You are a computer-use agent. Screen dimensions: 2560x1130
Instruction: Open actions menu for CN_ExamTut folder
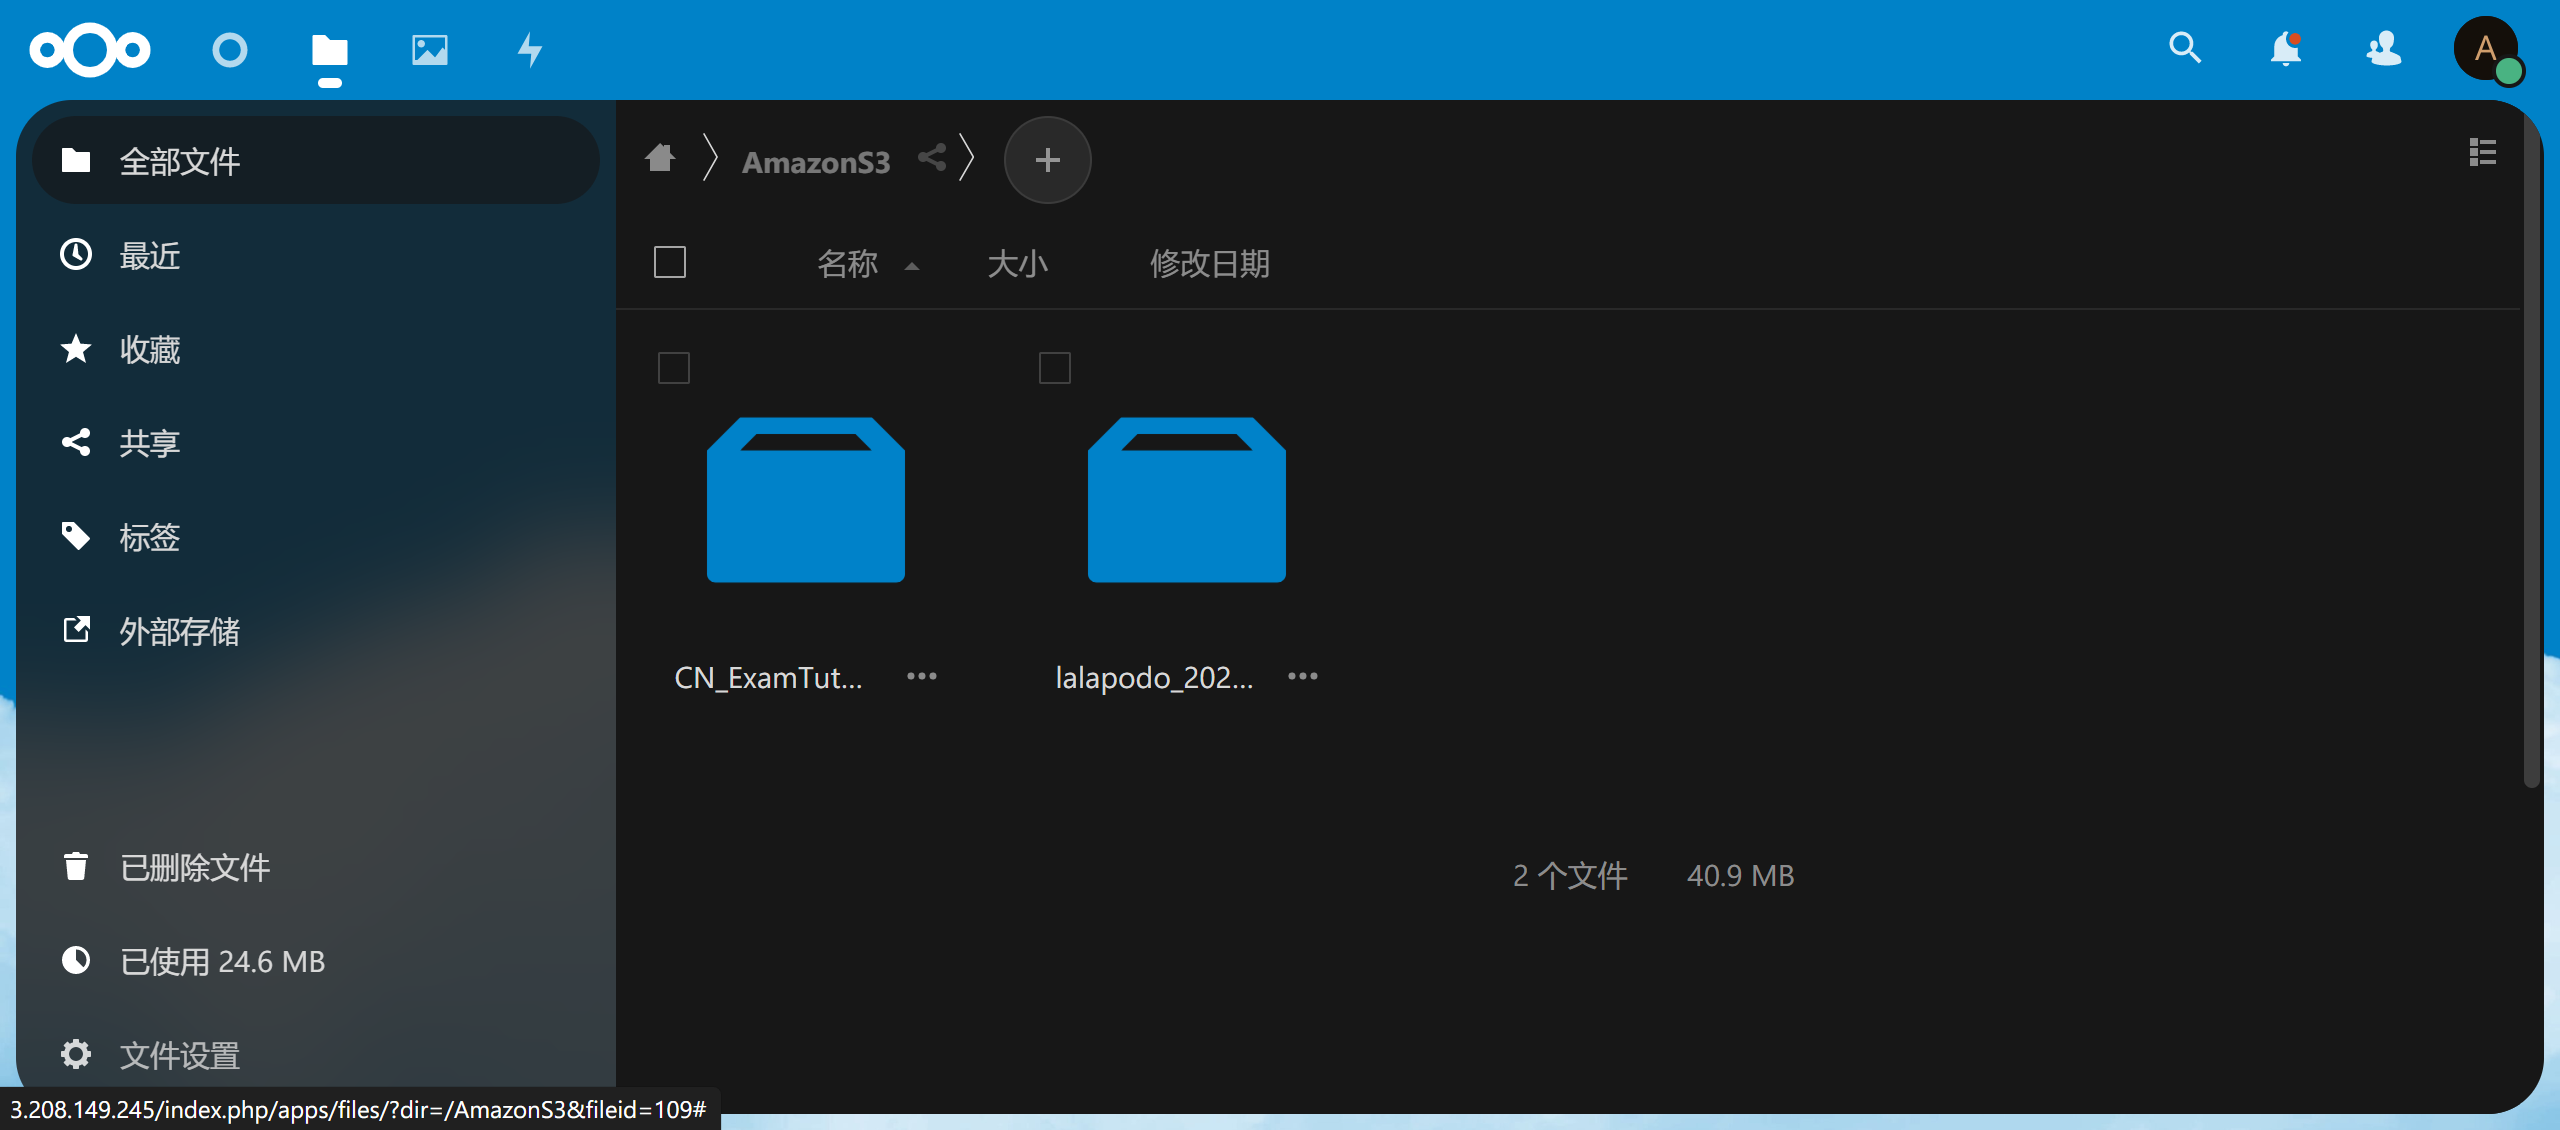click(921, 677)
